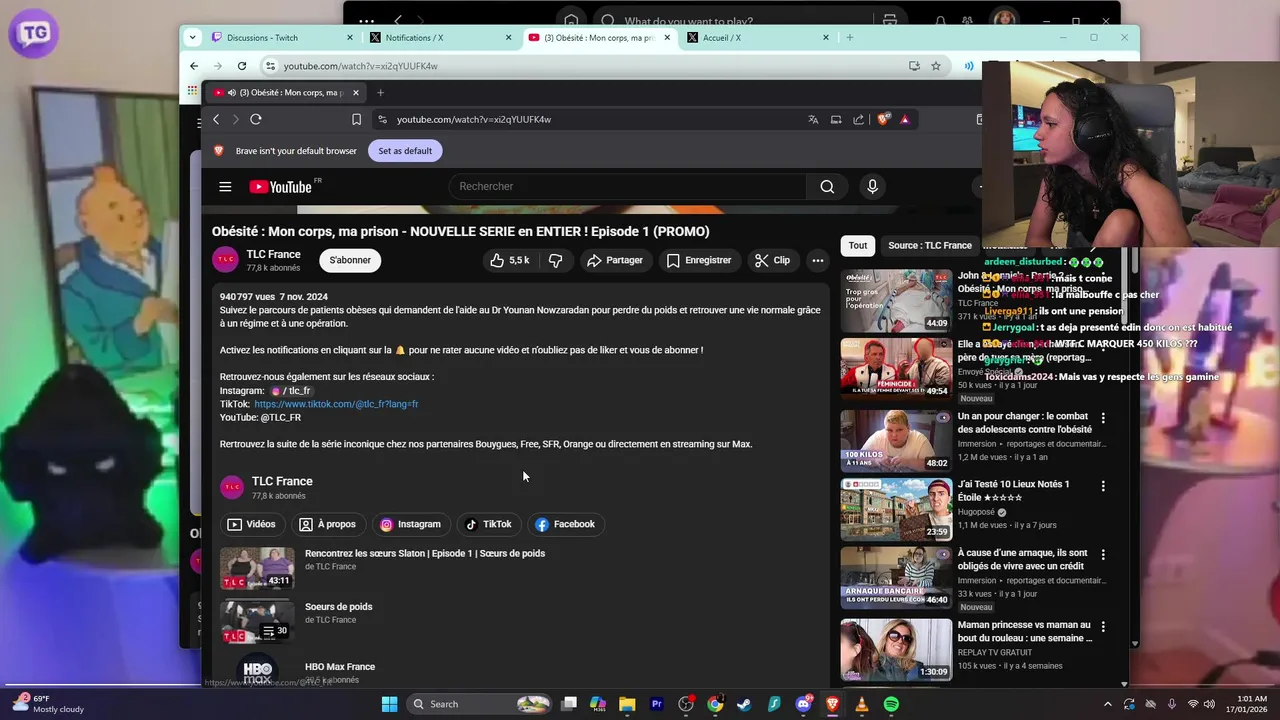
Task: Open Brave Rewards triangle icon
Action: pyautogui.click(x=905, y=119)
